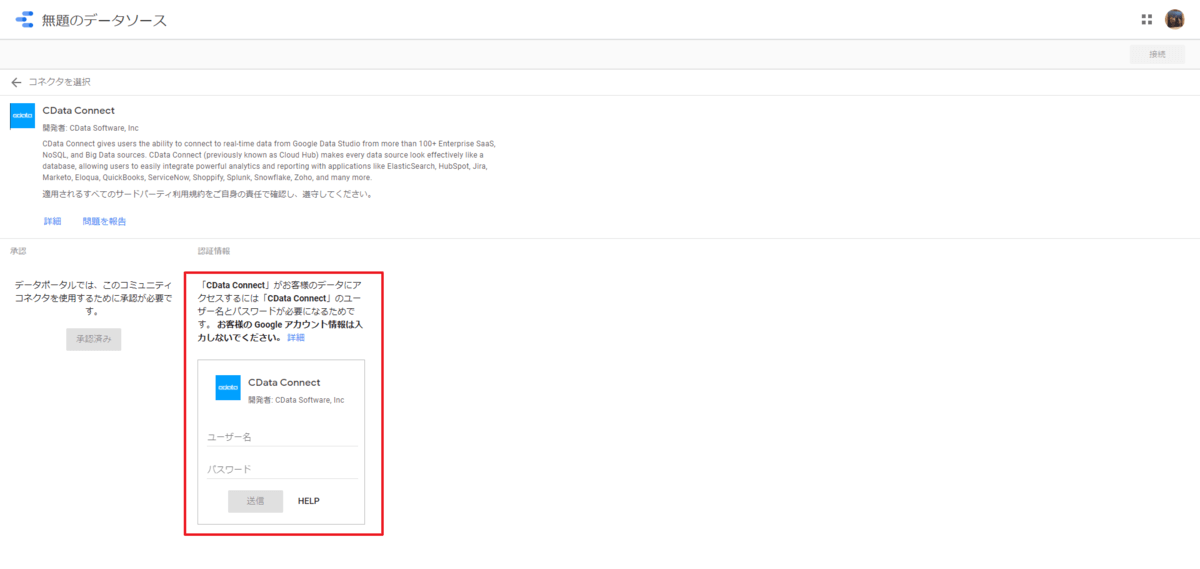Click the CData Connect title in login card

[284, 382]
